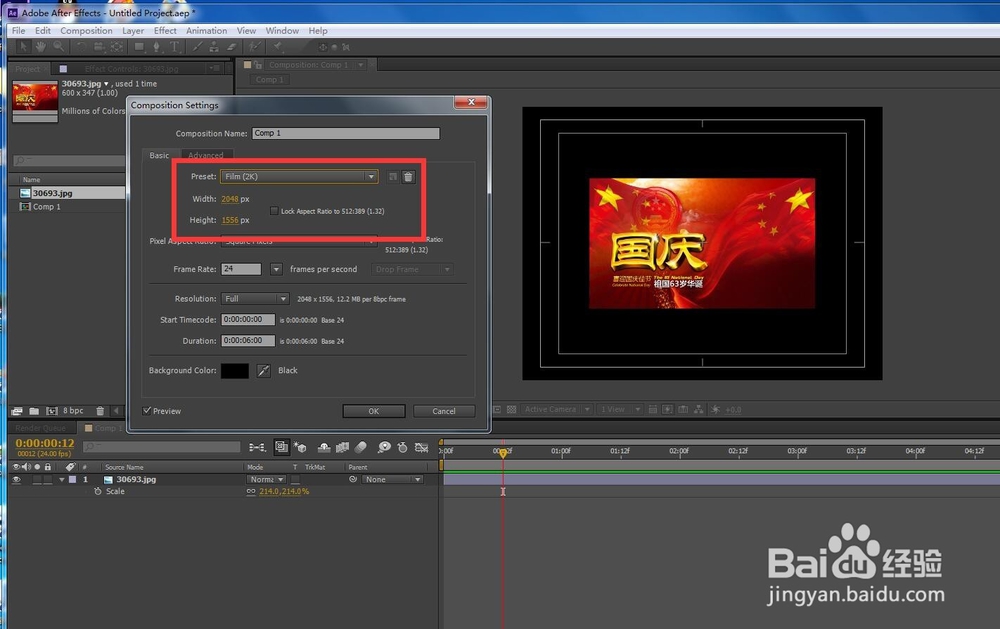Click the timeline current-time indicator marker
This screenshot has width=1000, height=629.
(x=503, y=452)
